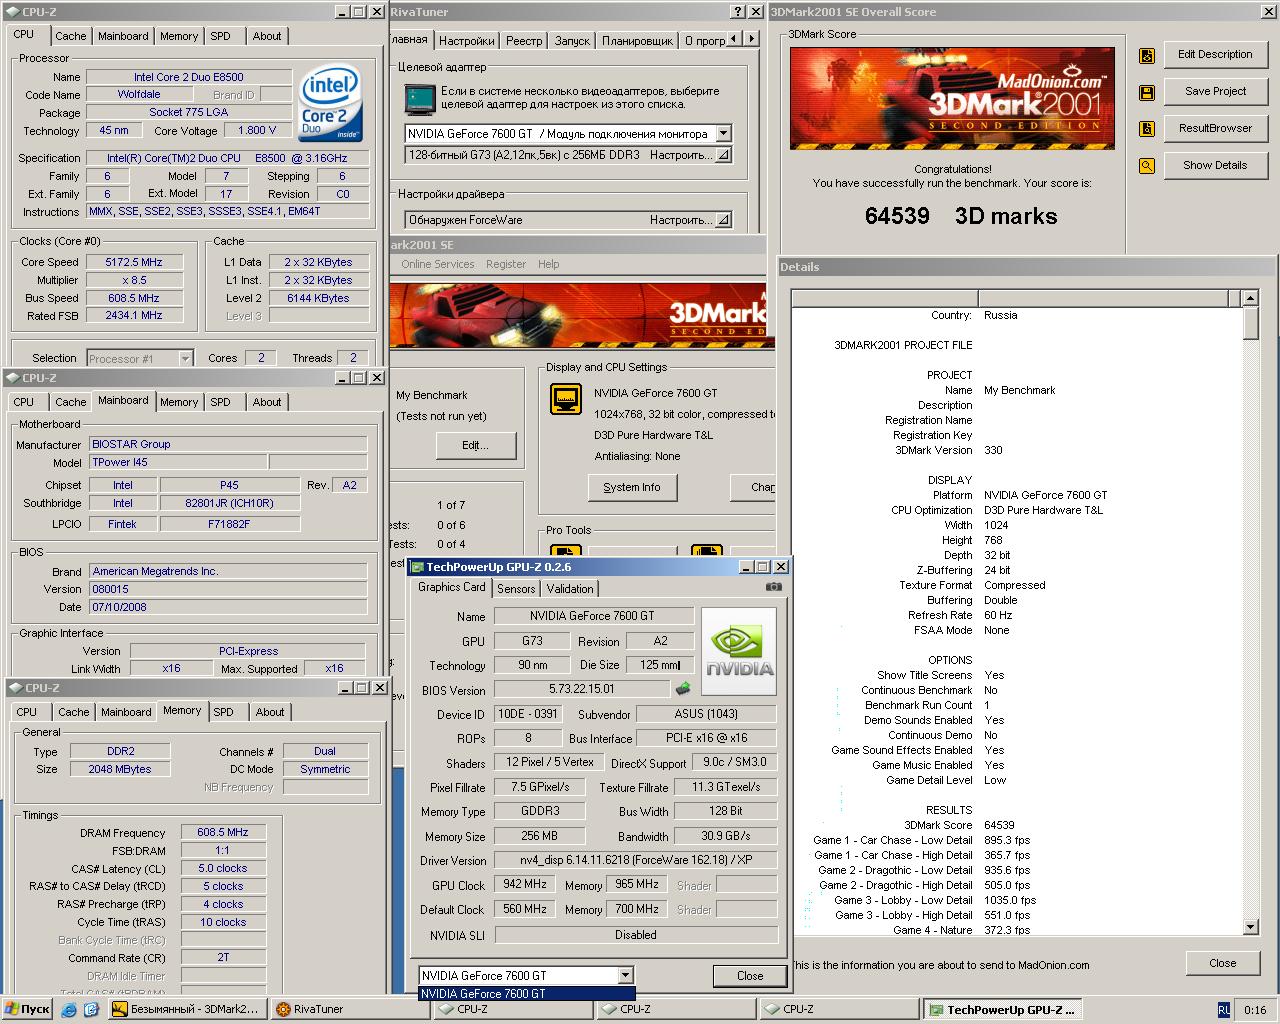Expand Настроить next to ForceWare detected row

point(724,220)
